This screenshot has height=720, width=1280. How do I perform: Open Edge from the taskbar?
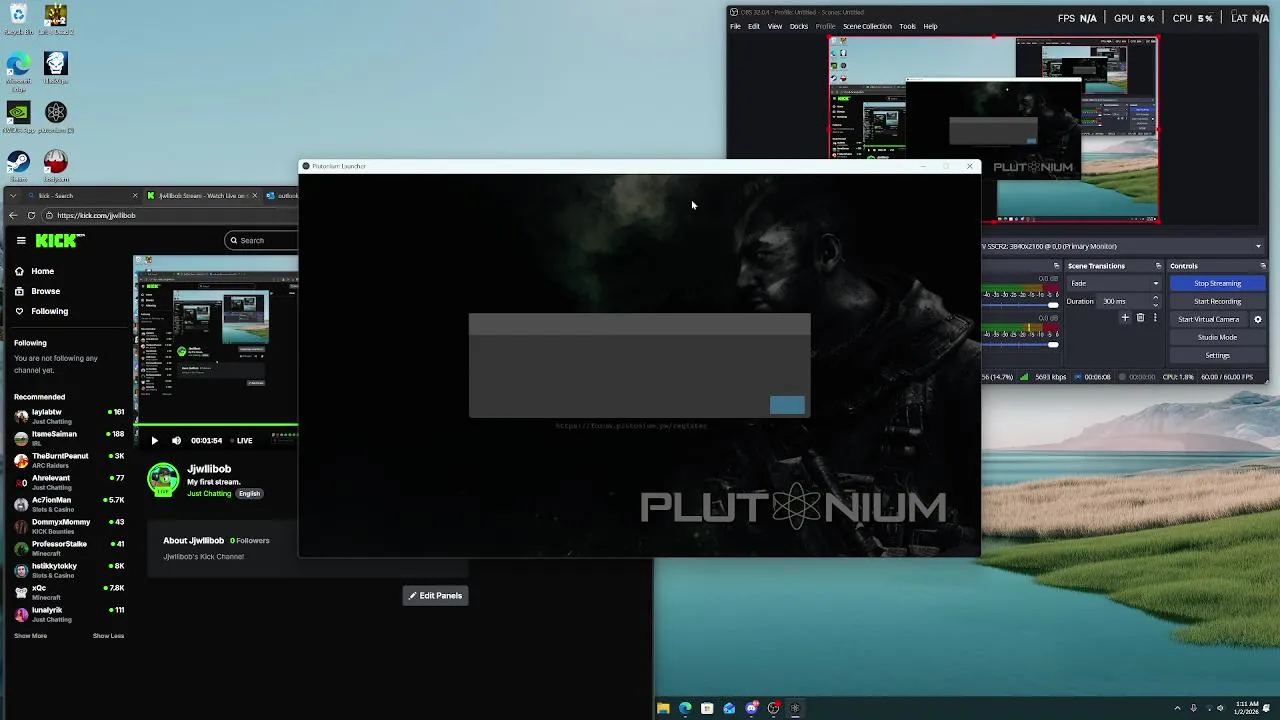pos(685,708)
